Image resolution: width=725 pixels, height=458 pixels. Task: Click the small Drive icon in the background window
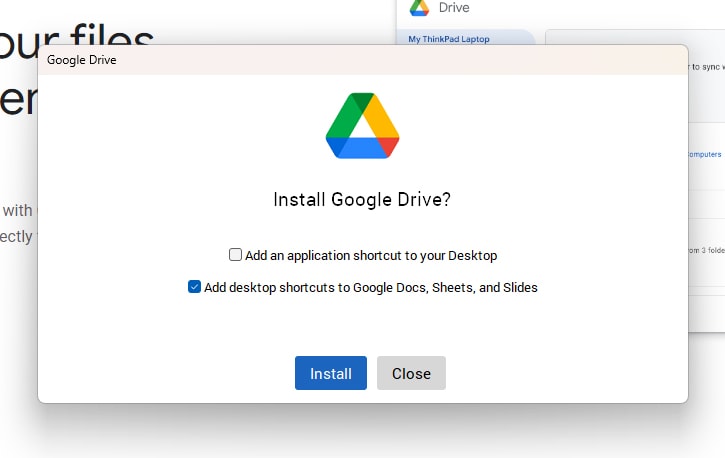coord(419,8)
